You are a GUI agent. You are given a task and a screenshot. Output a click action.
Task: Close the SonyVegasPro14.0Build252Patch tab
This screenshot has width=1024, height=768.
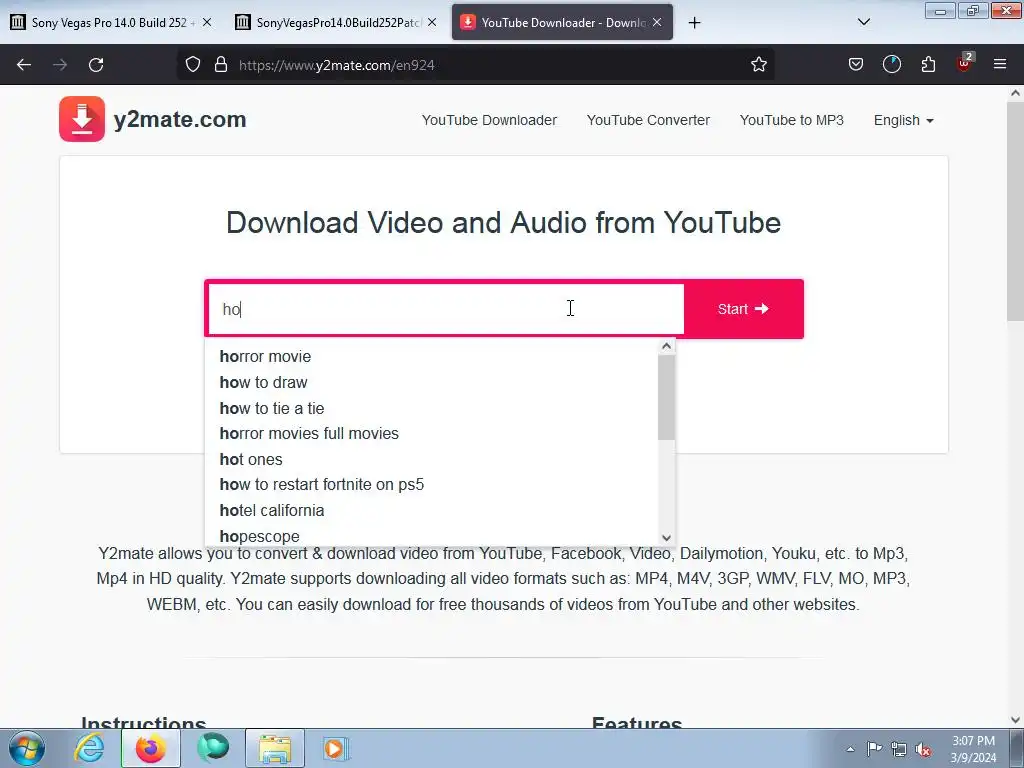point(432,22)
